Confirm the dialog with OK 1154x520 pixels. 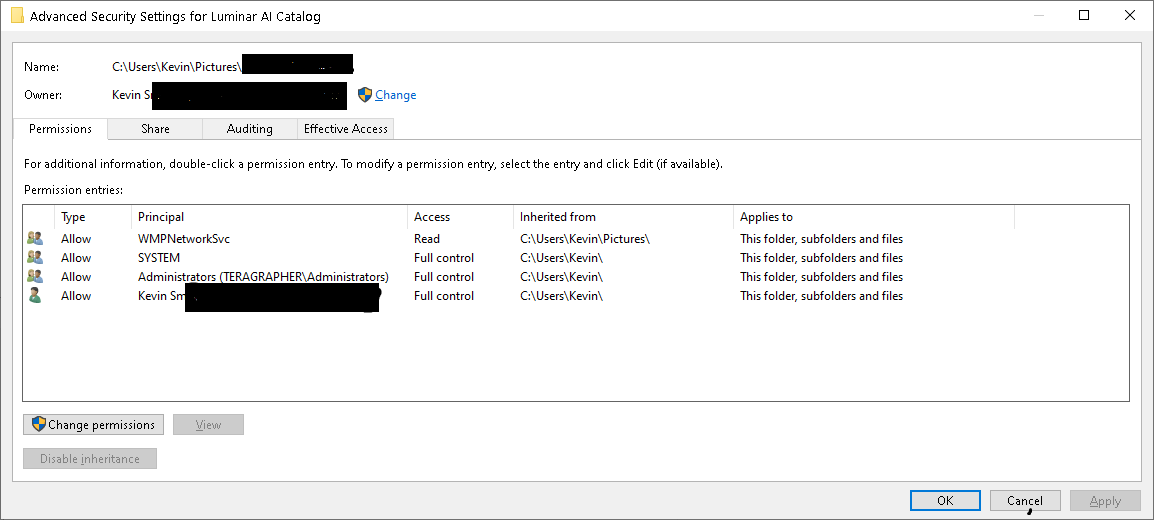pos(945,500)
